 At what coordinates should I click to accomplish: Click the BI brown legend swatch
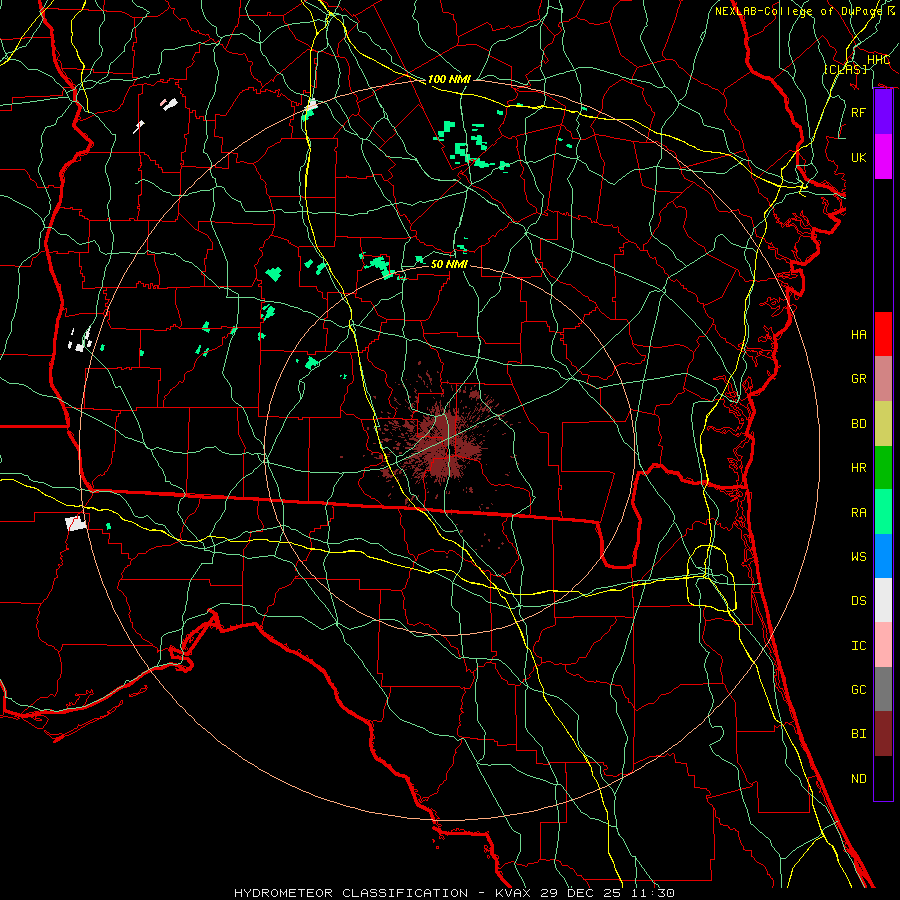point(883,734)
